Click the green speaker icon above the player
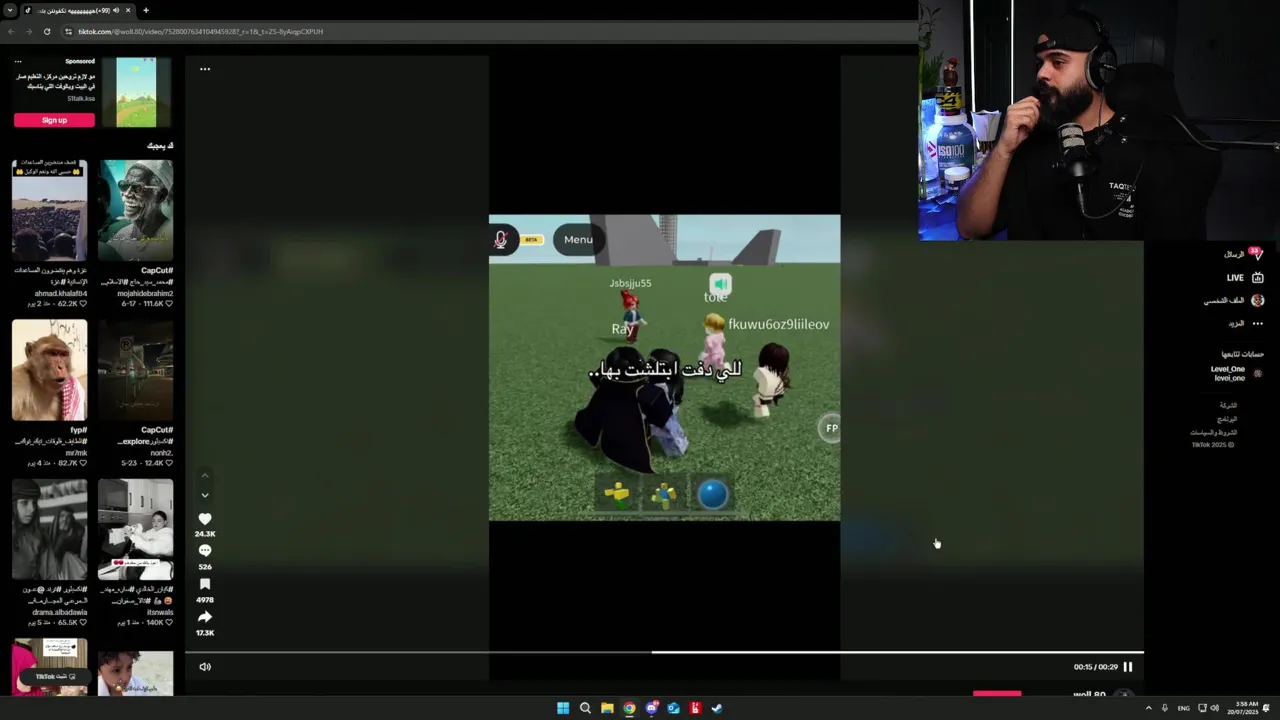 (720, 284)
